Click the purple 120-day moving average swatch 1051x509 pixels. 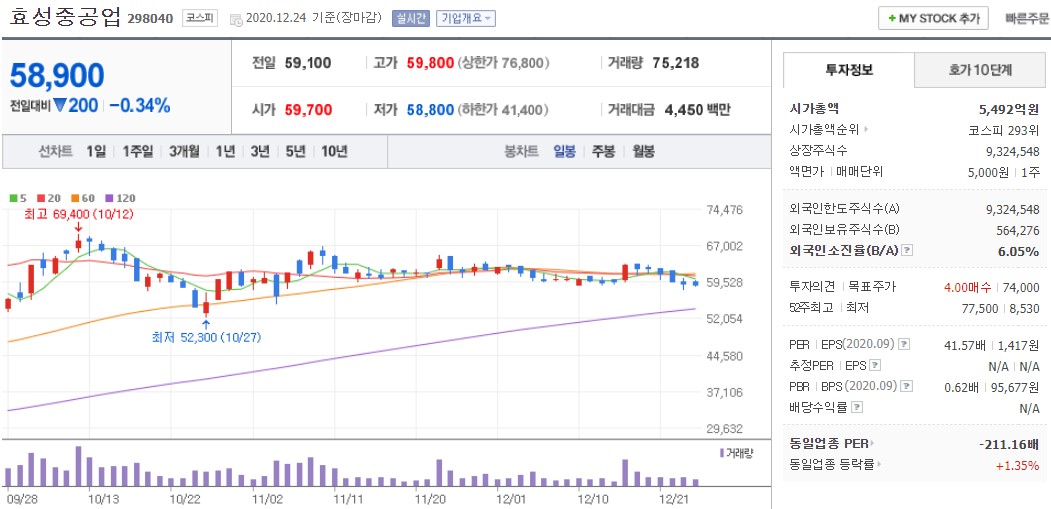coord(109,199)
